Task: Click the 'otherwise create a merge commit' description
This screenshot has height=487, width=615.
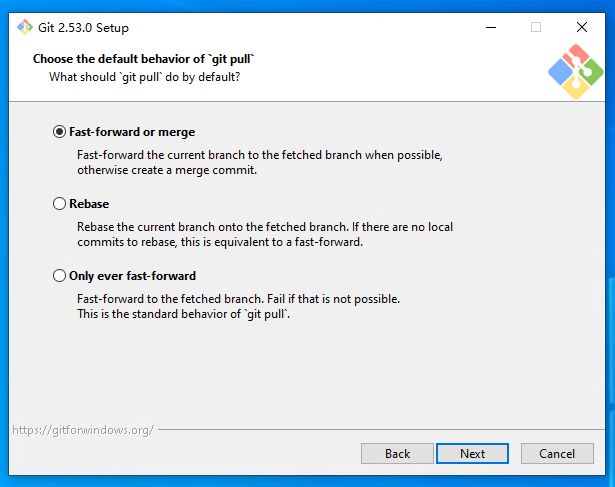Action: click(167, 170)
